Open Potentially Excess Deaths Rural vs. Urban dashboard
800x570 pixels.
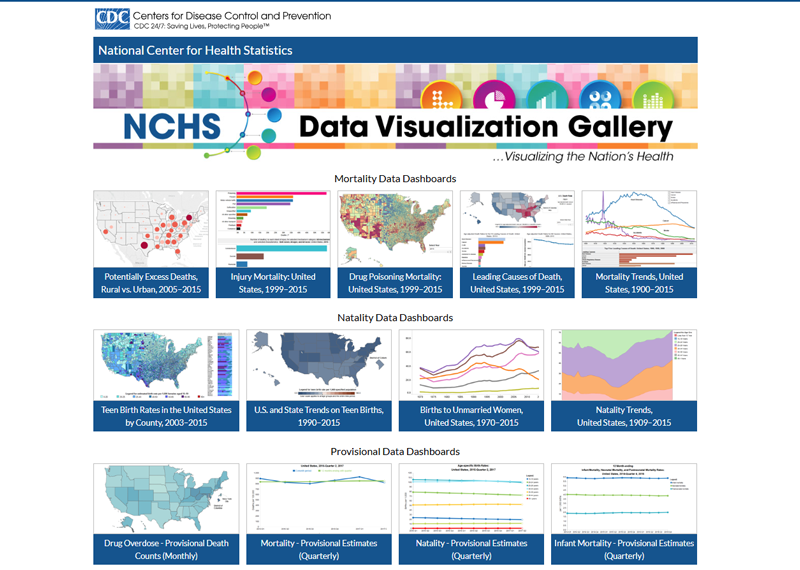pyautogui.click(x=150, y=282)
